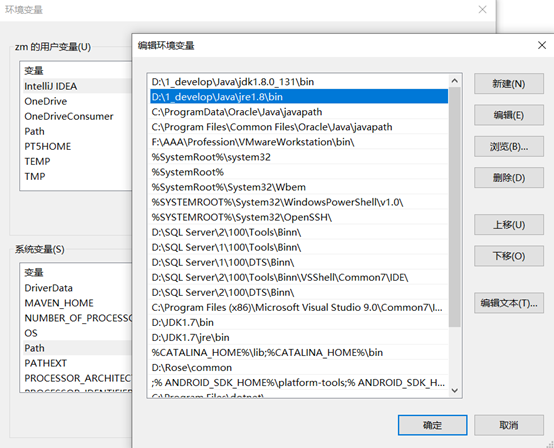Open 编辑文本(T)... text editor
Screen dimensions: 554x448
508,303
